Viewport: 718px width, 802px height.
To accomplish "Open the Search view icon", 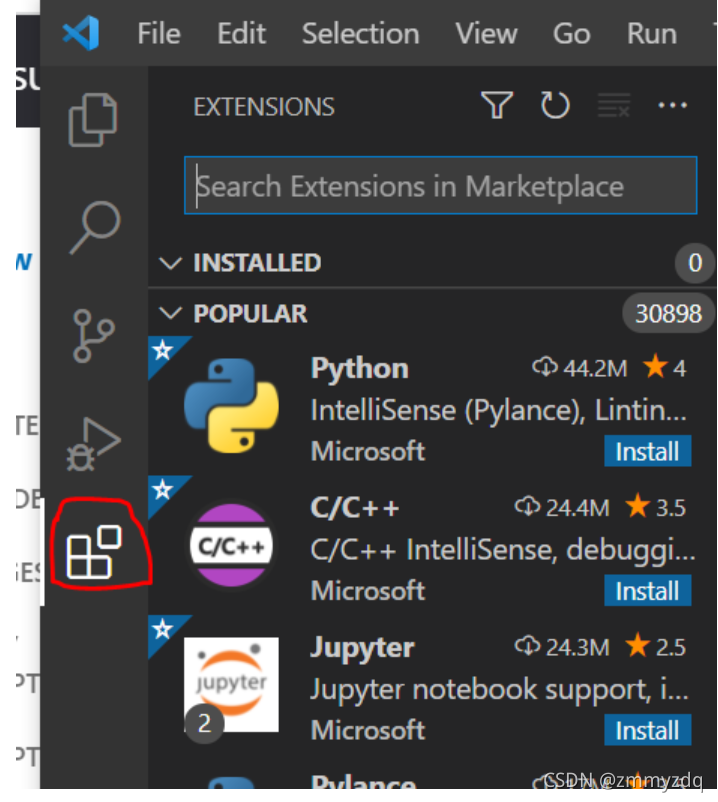I will click(x=95, y=227).
